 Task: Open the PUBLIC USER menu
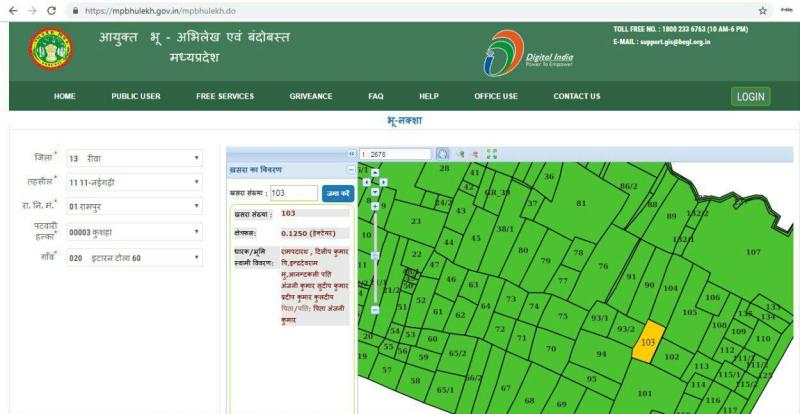(136, 96)
